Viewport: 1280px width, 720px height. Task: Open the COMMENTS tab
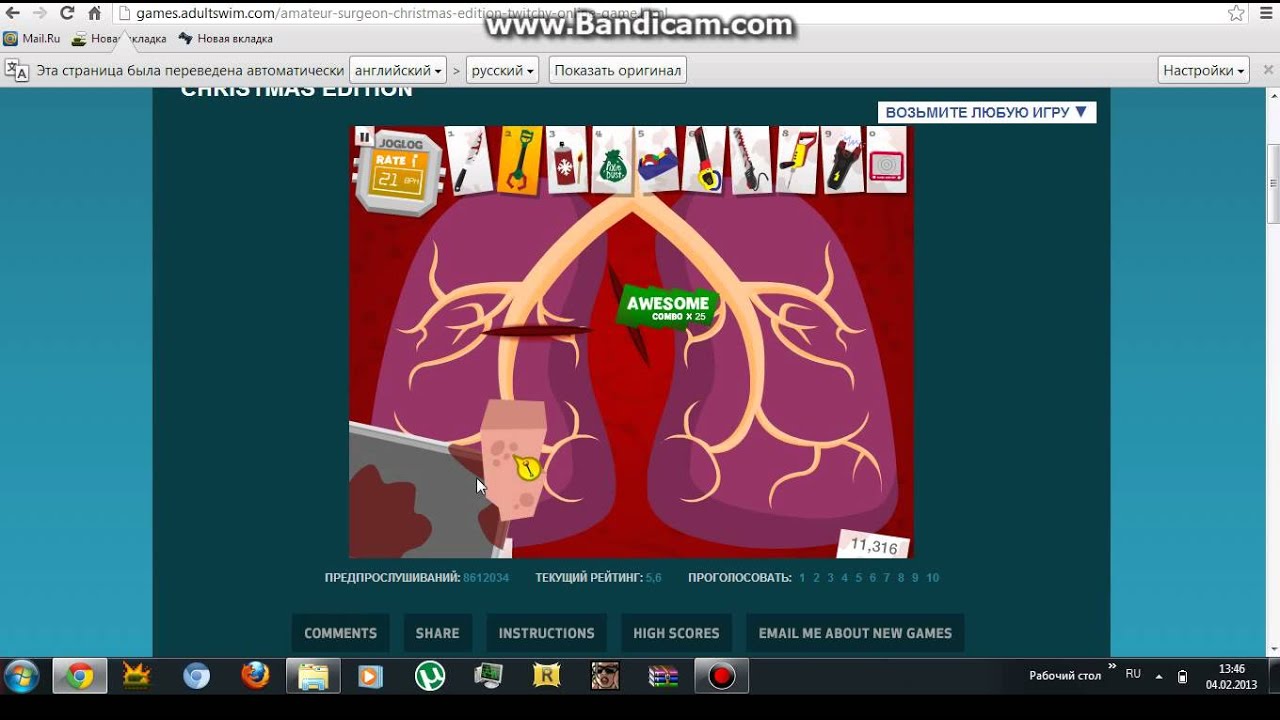coord(340,633)
